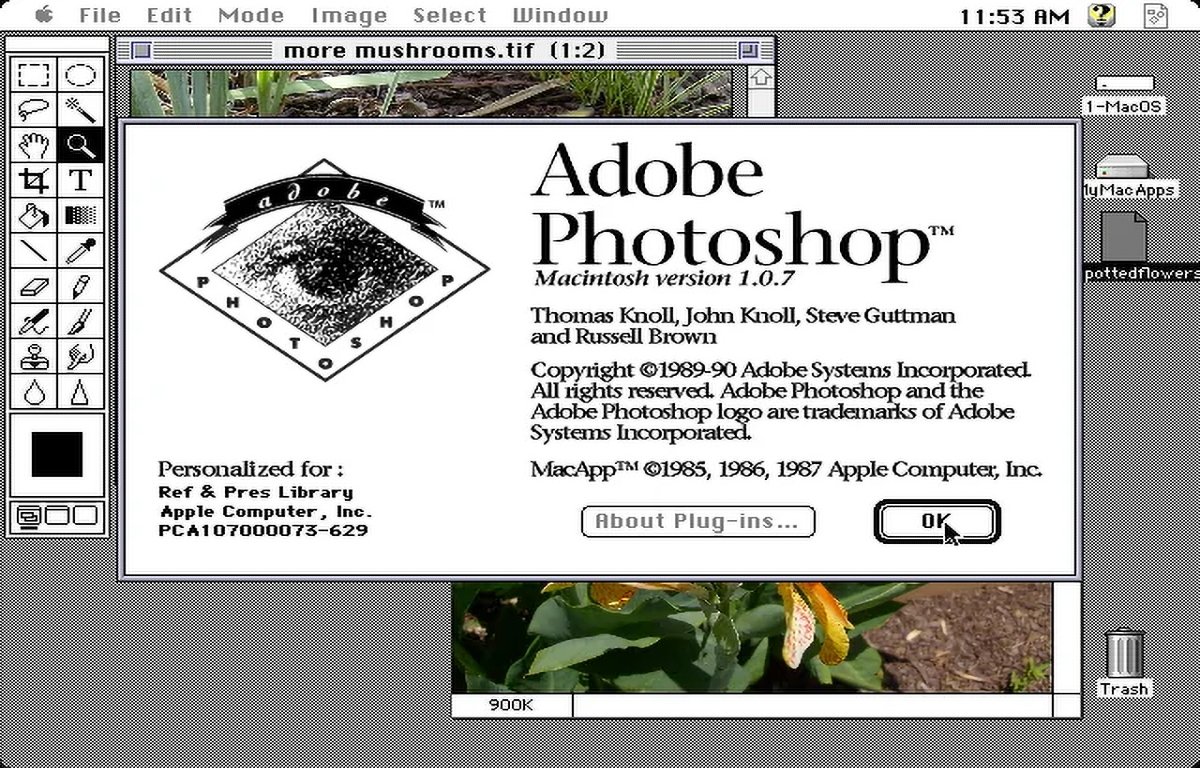Screen dimensions: 1200x768
Task: Select the Eyedropper tool
Action: coord(80,250)
